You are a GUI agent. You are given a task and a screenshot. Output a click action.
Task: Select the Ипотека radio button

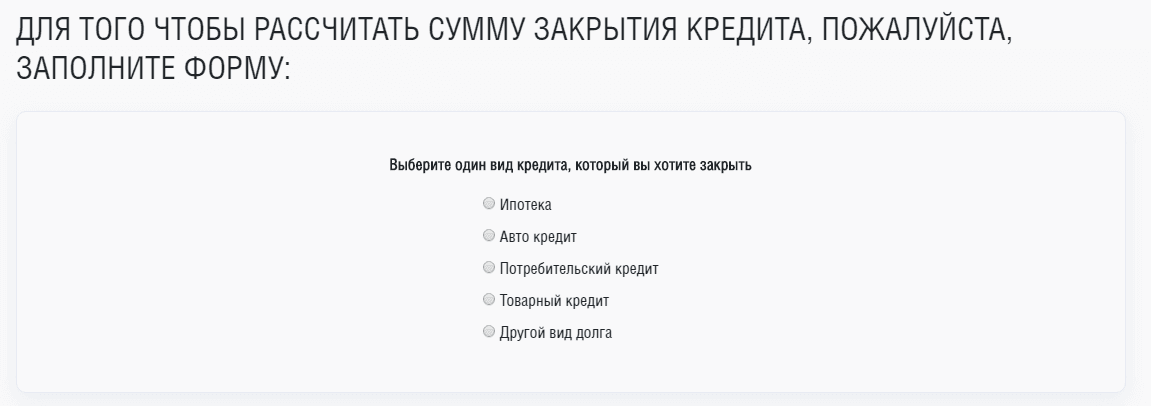pos(489,204)
